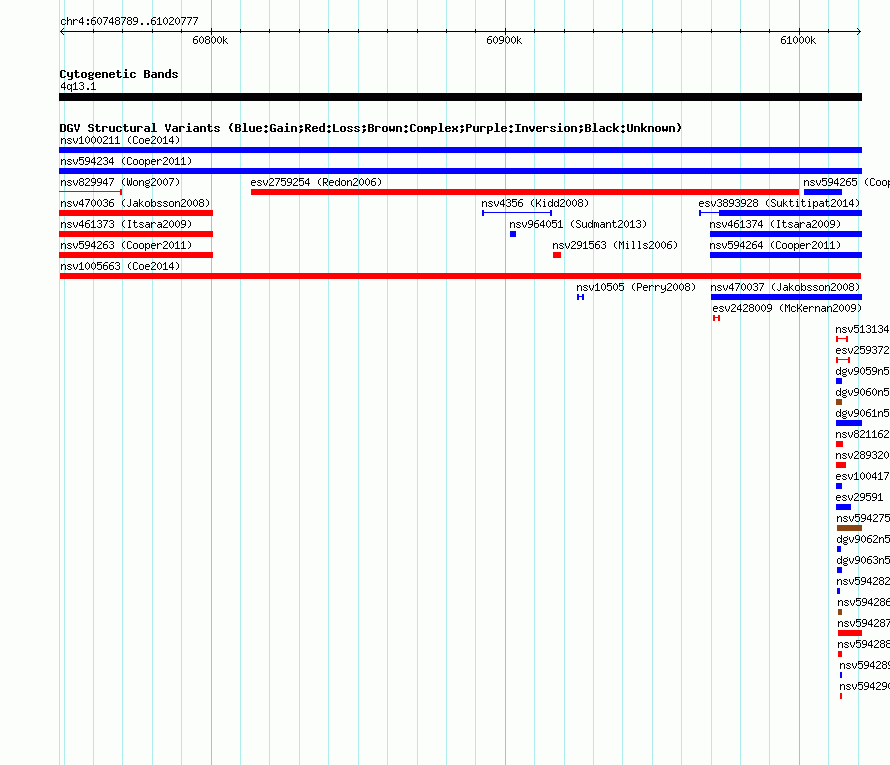Select the 4q13.1 band label
This screenshot has width=890, height=765.
pos(78,86)
